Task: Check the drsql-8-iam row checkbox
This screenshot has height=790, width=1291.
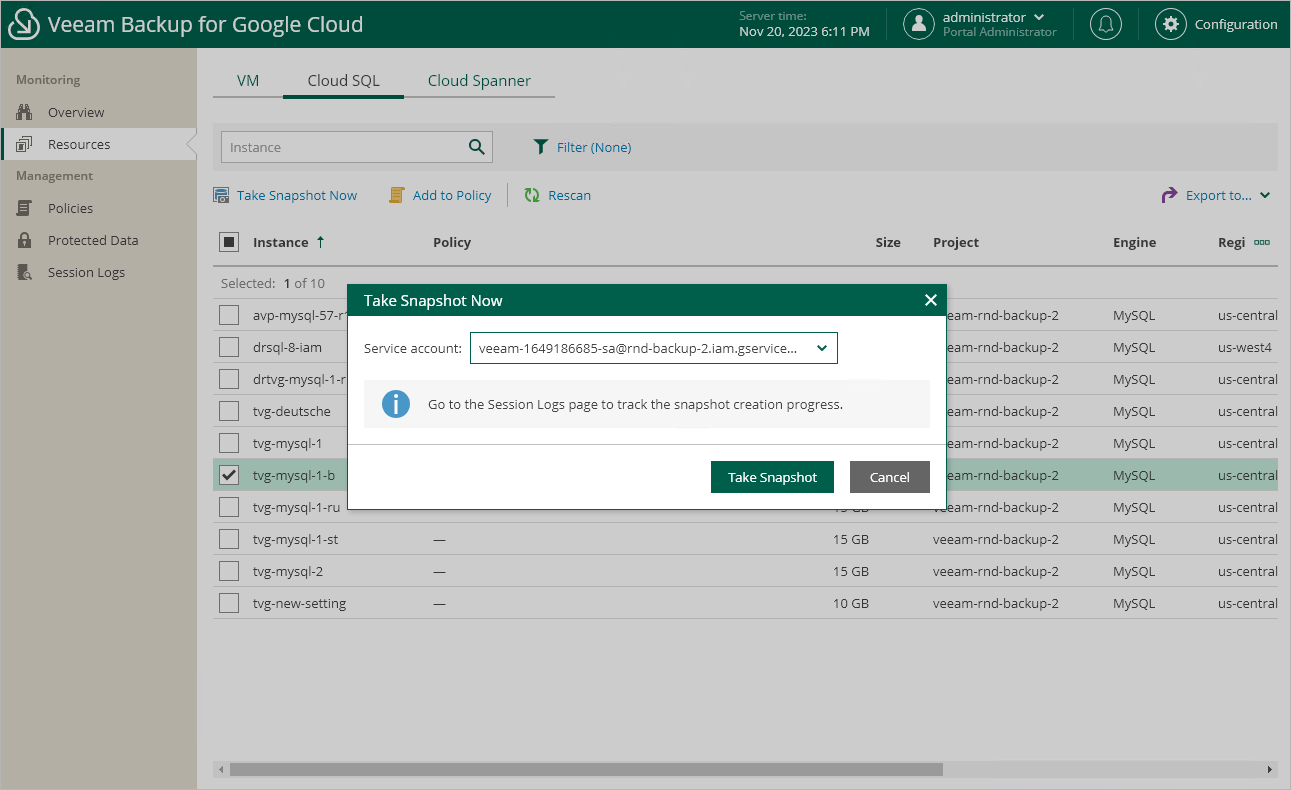Action: [229, 347]
